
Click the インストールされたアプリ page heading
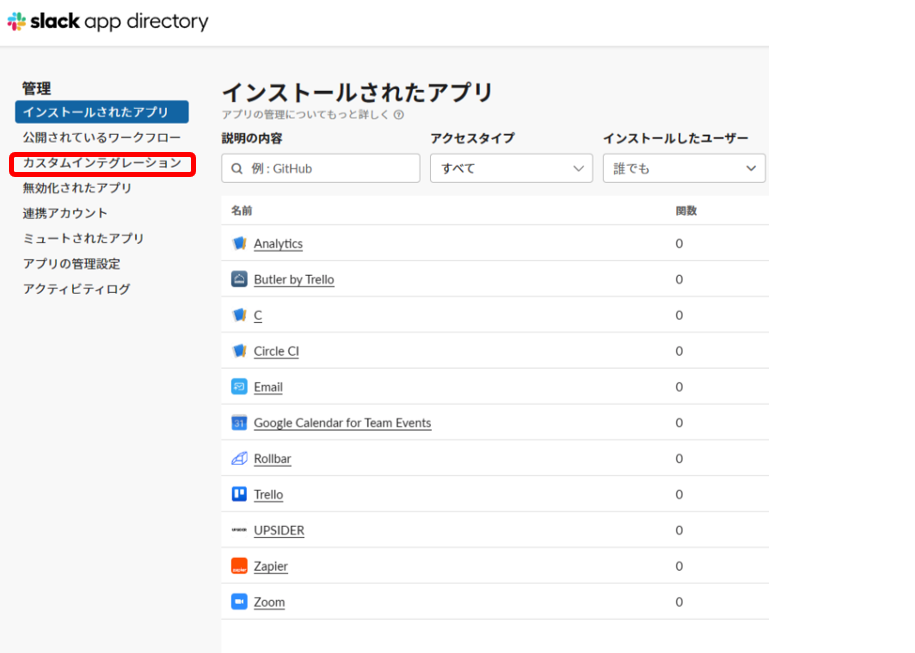coord(357,92)
